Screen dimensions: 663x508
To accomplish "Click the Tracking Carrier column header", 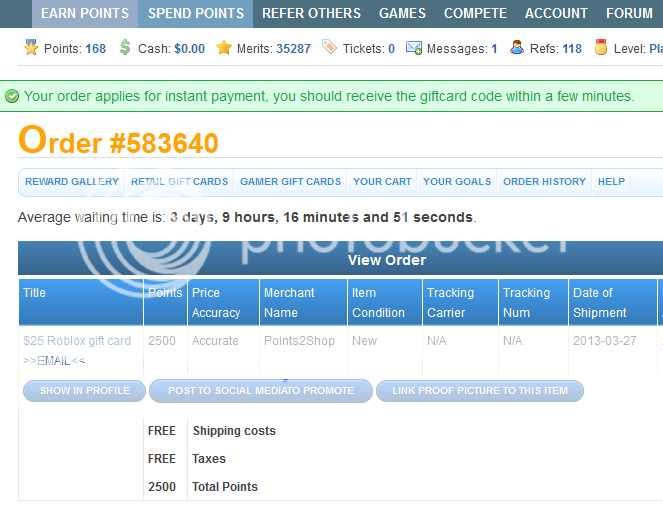I will (x=460, y=302).
